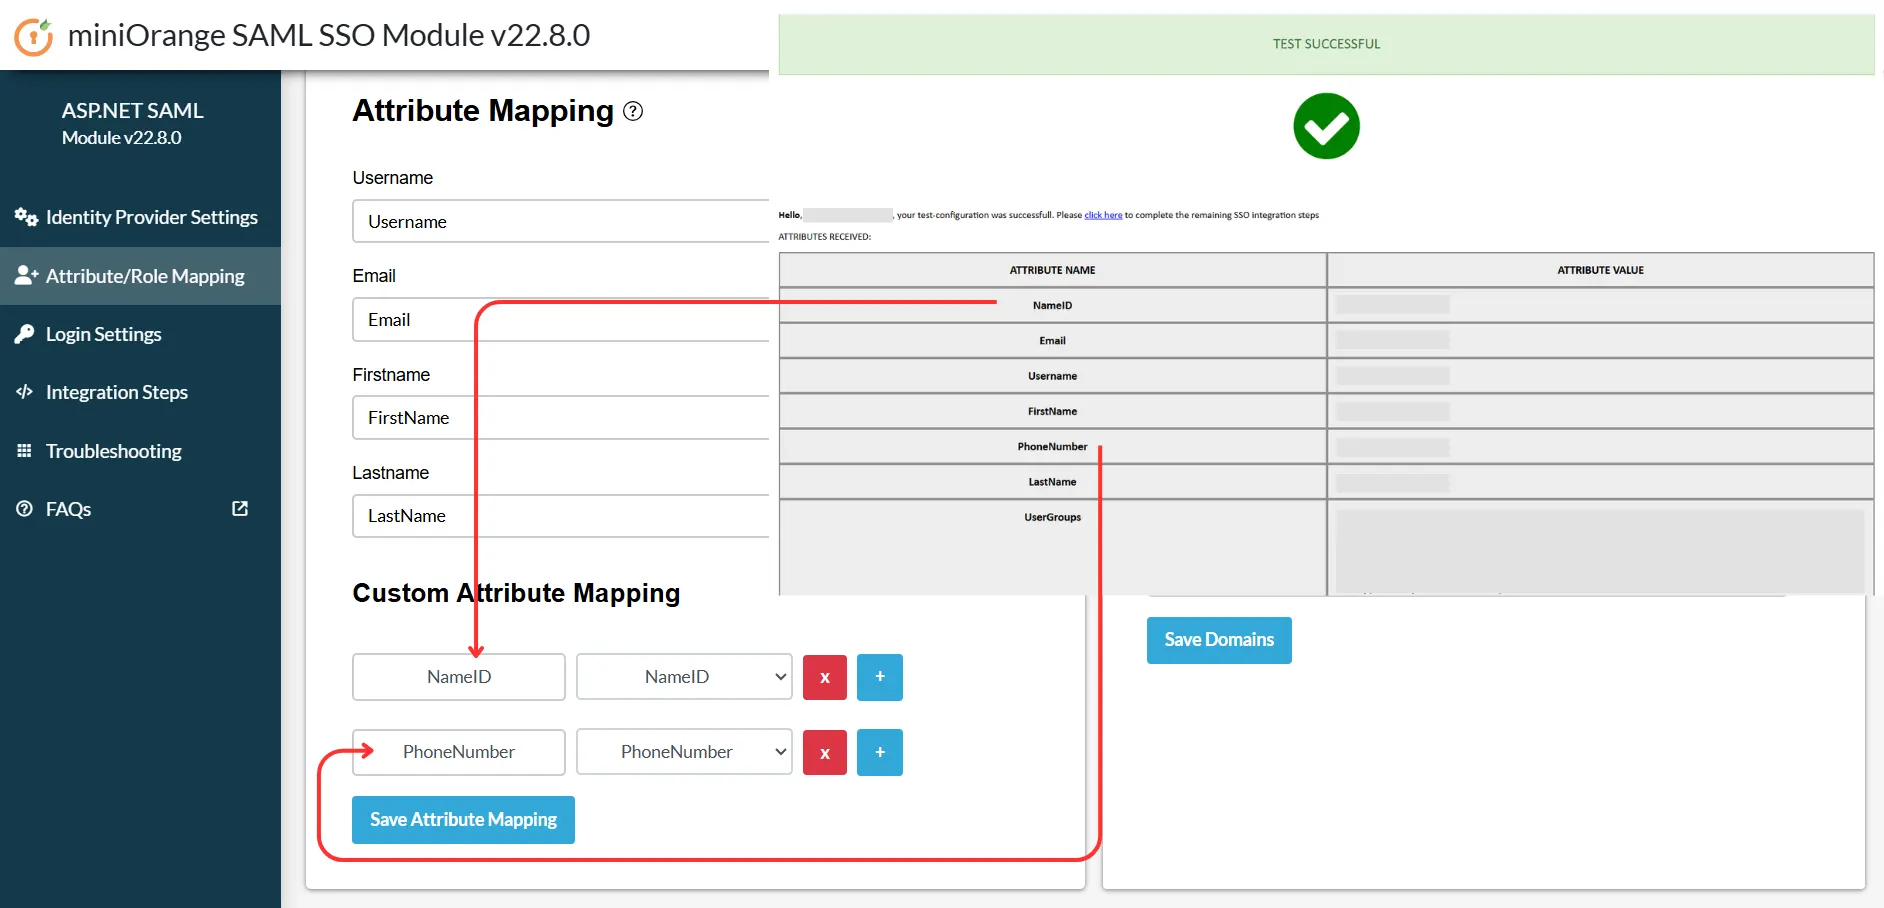Image resolution: width=1884 pixels, height=908 pixels.
Task: Click the ASP.NET SAML Module v22.8.0 title
Action: (x=132, y=123)
